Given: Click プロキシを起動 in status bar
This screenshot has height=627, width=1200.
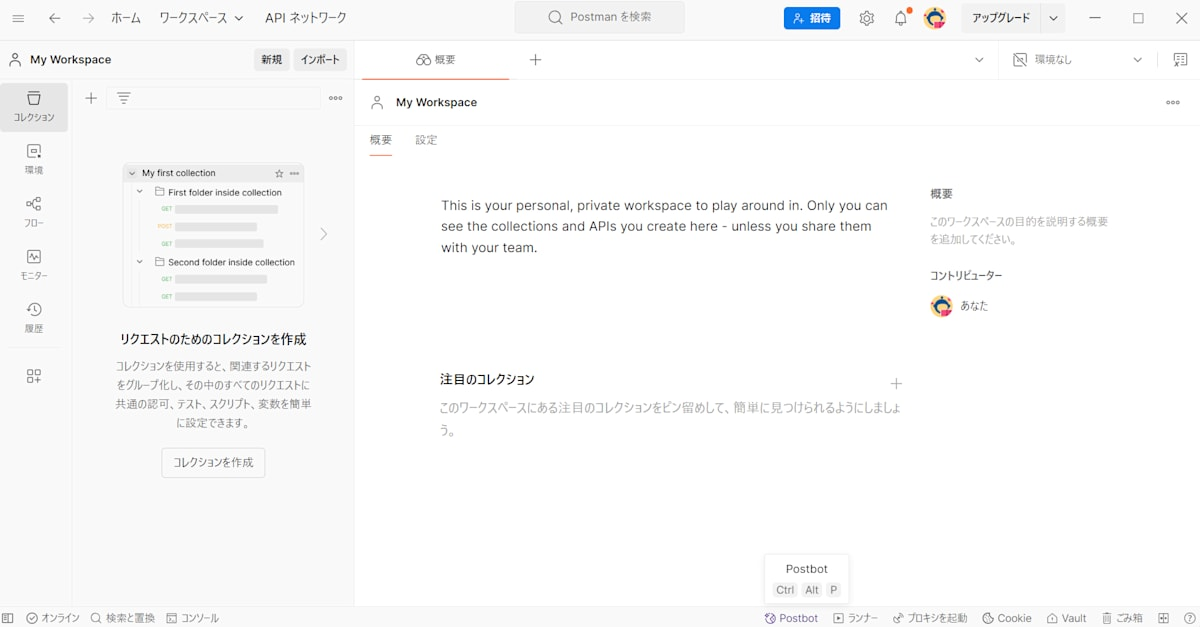Looking at the screenshot, I should coord(930,618).
